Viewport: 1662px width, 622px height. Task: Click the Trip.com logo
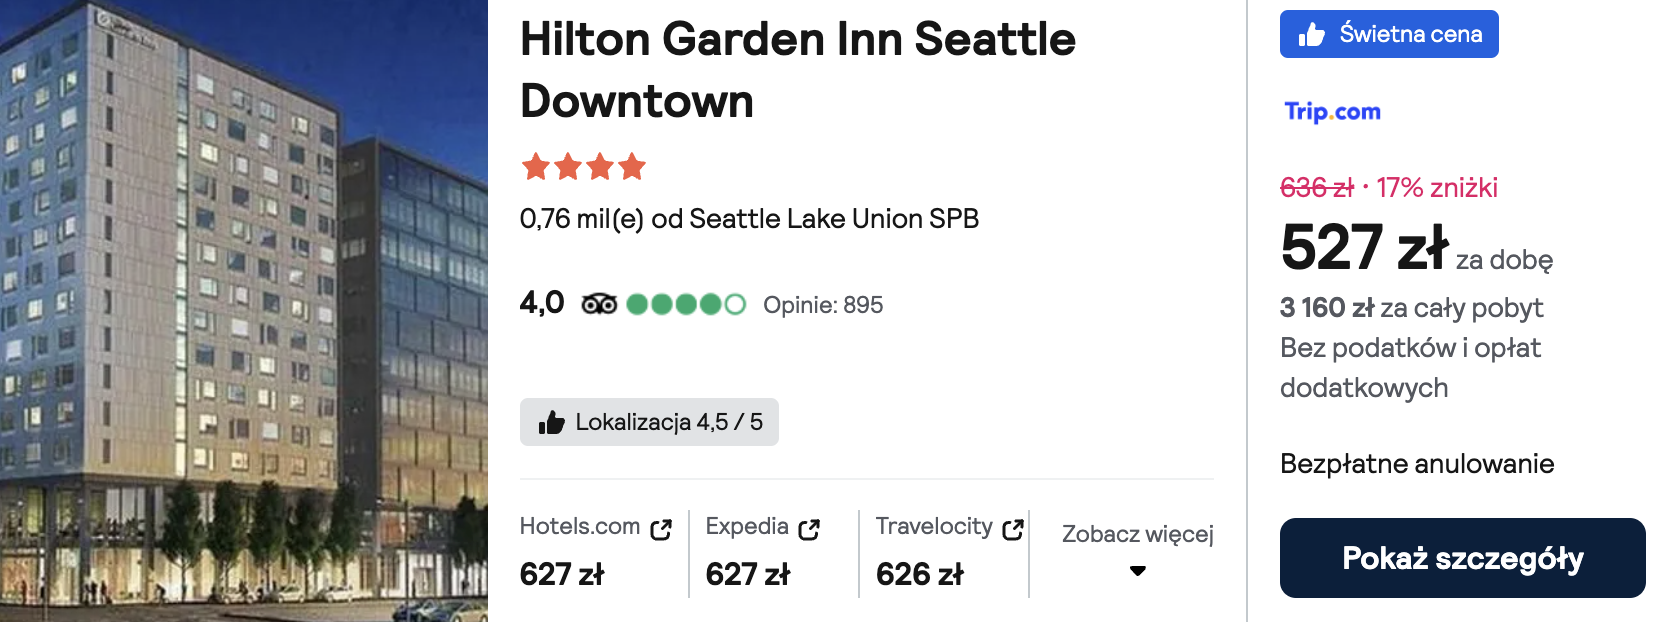[x=1332, y=111]
